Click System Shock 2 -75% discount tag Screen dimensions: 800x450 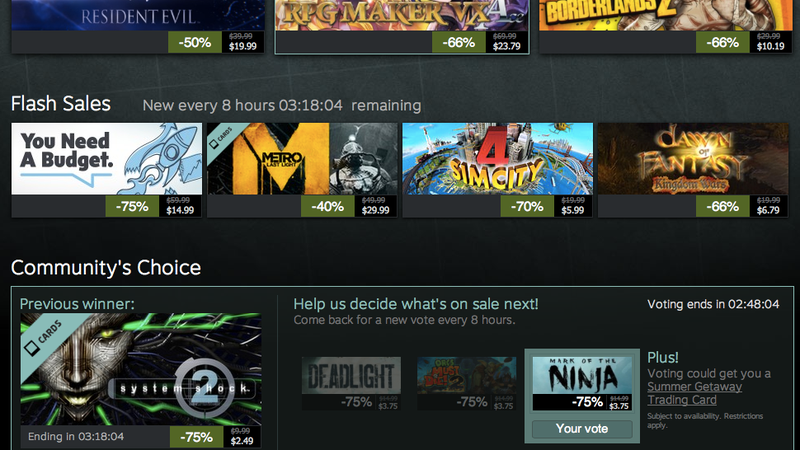196,437
